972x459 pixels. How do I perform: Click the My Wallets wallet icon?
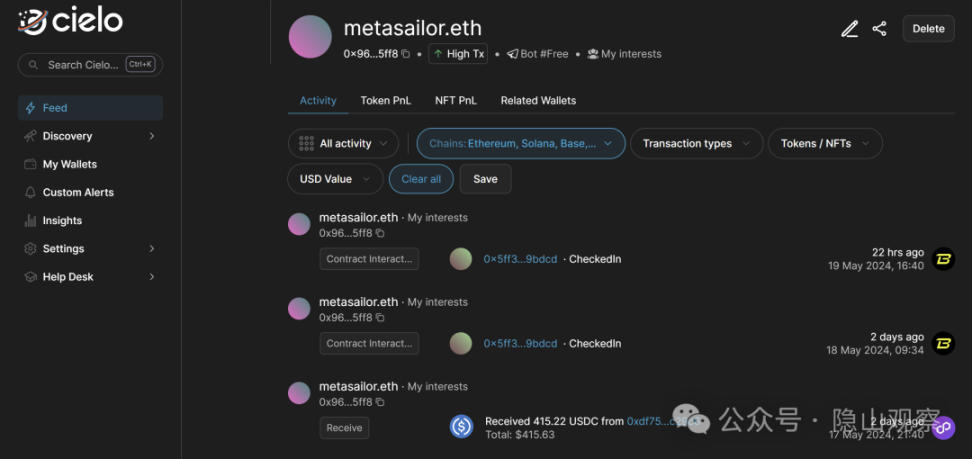[x=30, y=164]
